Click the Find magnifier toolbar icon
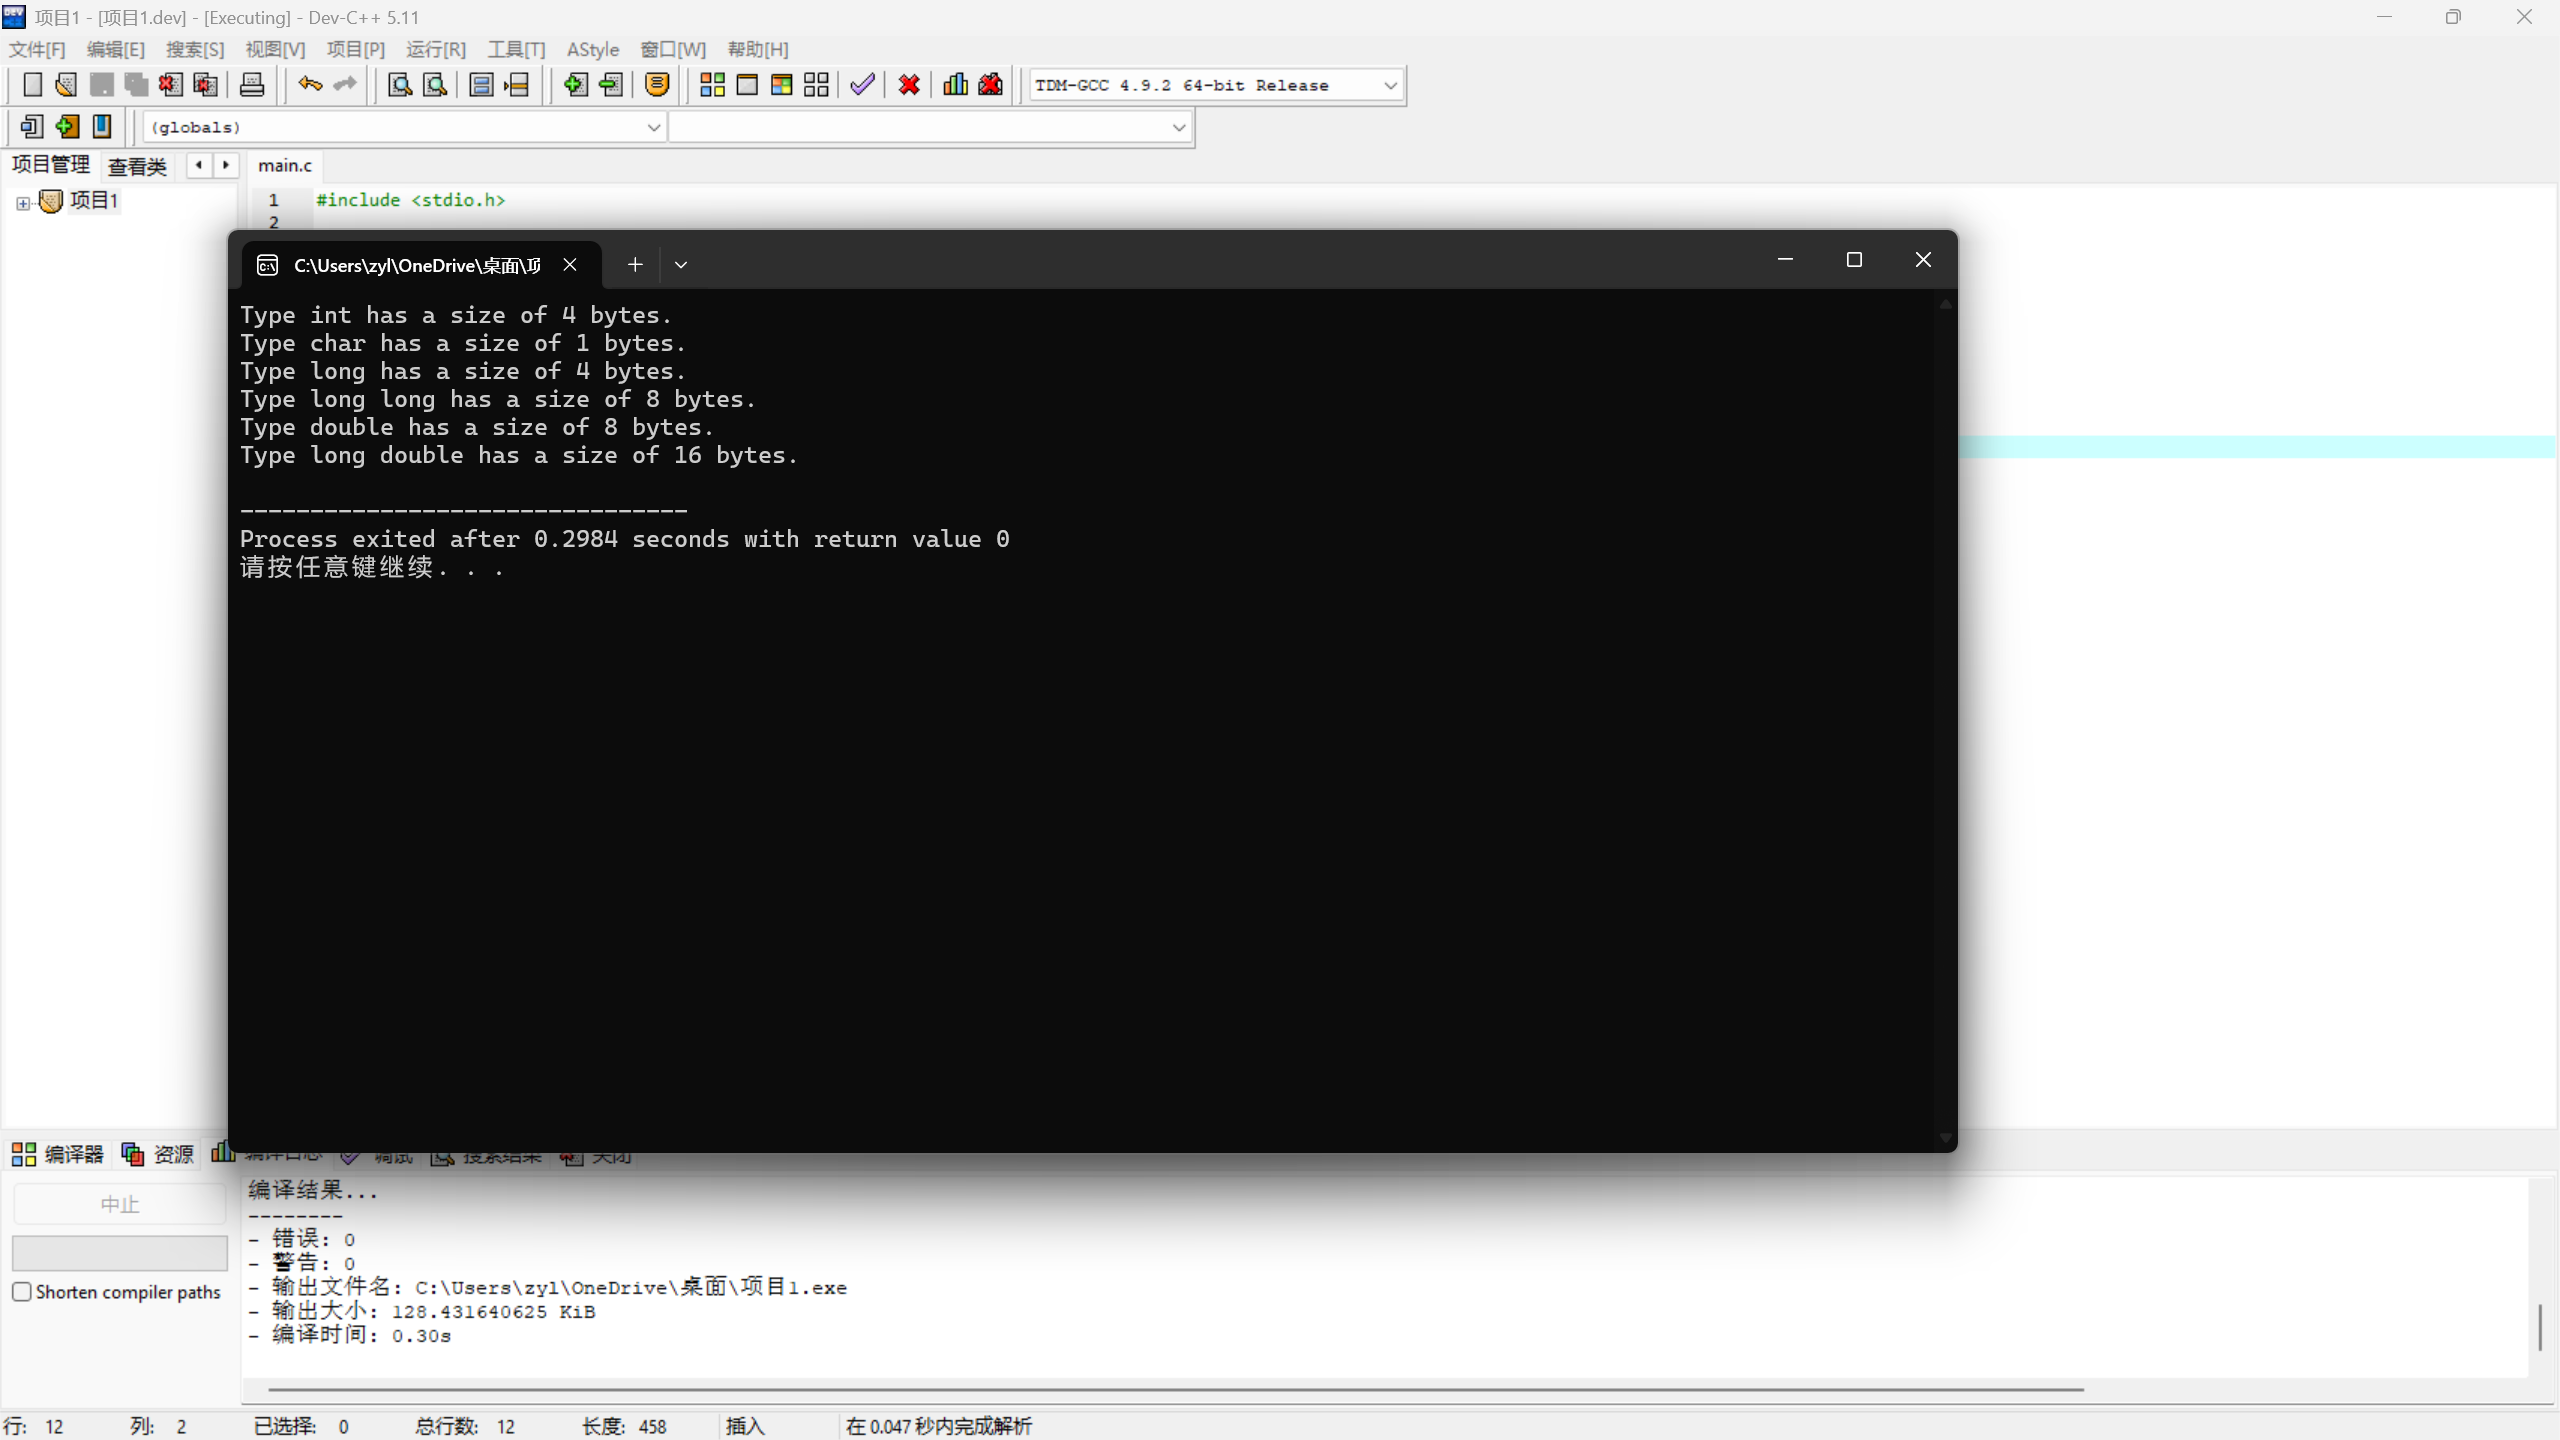The width and height of the screenshot is (2560, 1440). (400, 85)
